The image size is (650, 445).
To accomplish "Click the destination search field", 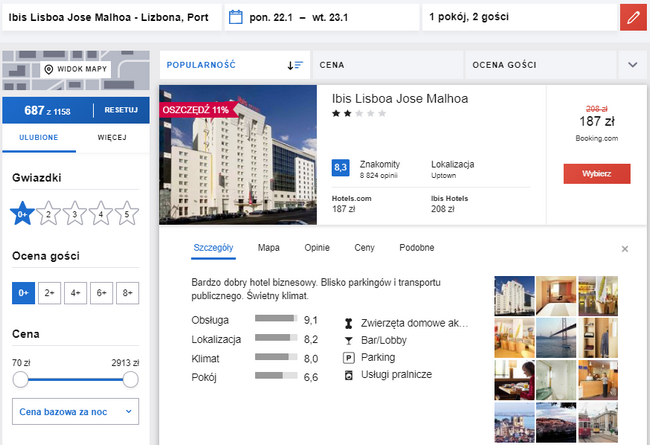I will coord(112,17).
